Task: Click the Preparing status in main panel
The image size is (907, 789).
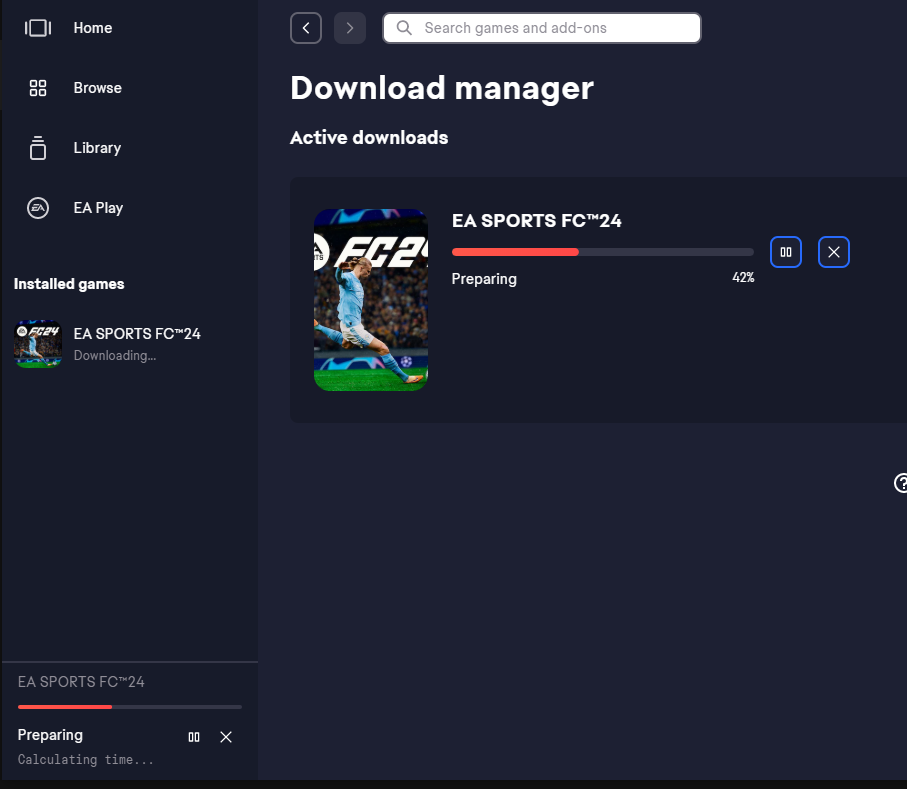Action: point(484,279)
